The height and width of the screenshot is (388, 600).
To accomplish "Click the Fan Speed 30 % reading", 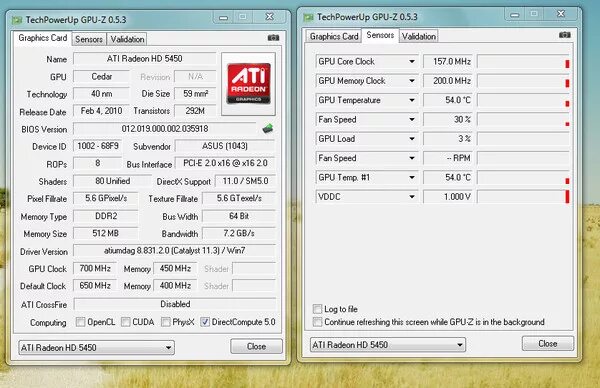I will pos(448,119).
